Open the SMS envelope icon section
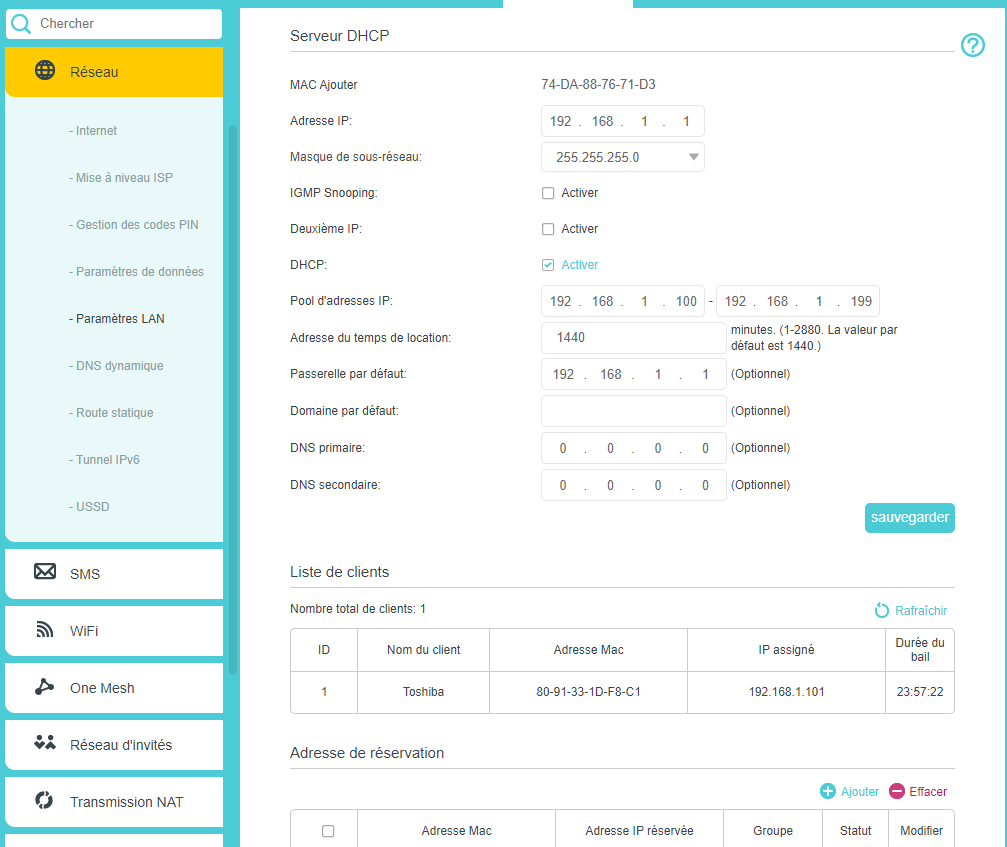This screenshot has width=1007, height=847. click(45, 572)
